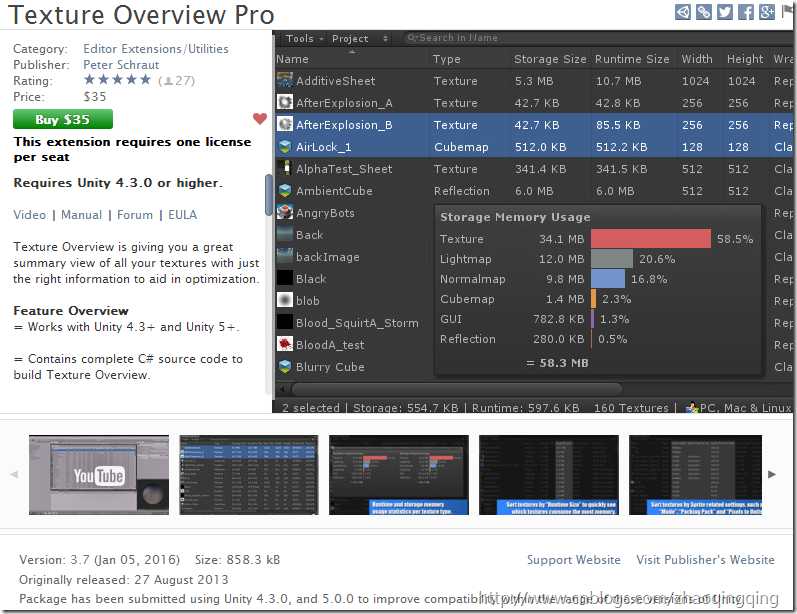Viewport: 797px width, 614px height.
Task: Open the Editor Extensions category link
Action: click(132, 49)
